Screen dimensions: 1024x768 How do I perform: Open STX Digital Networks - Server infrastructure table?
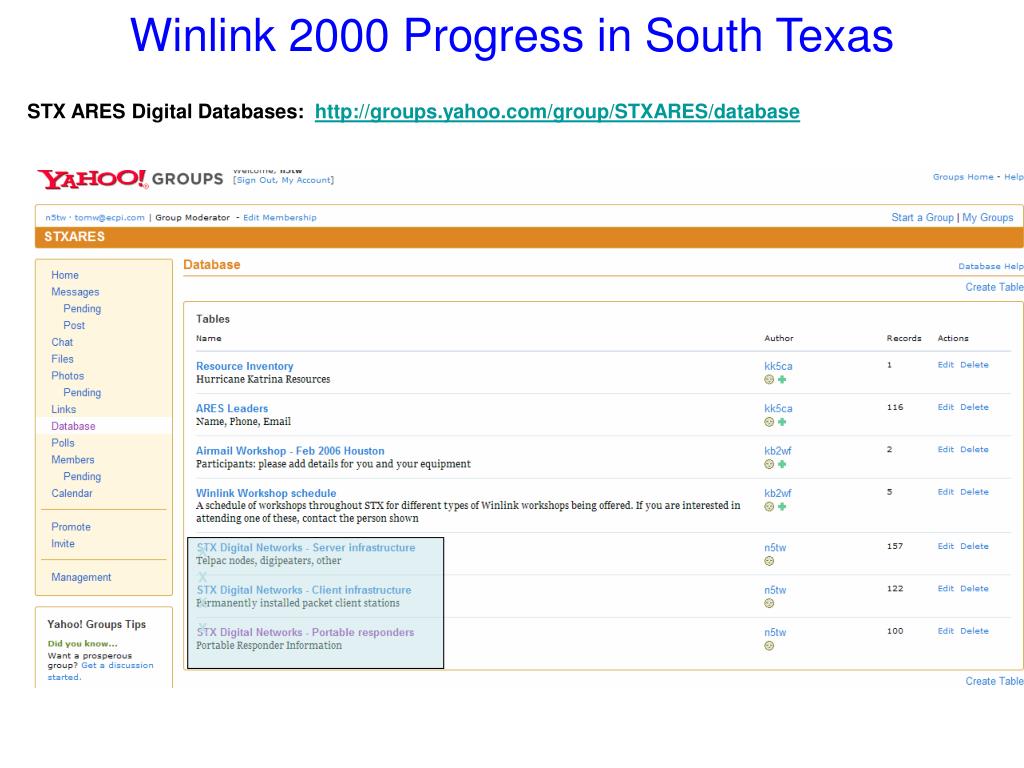[306, 548]
